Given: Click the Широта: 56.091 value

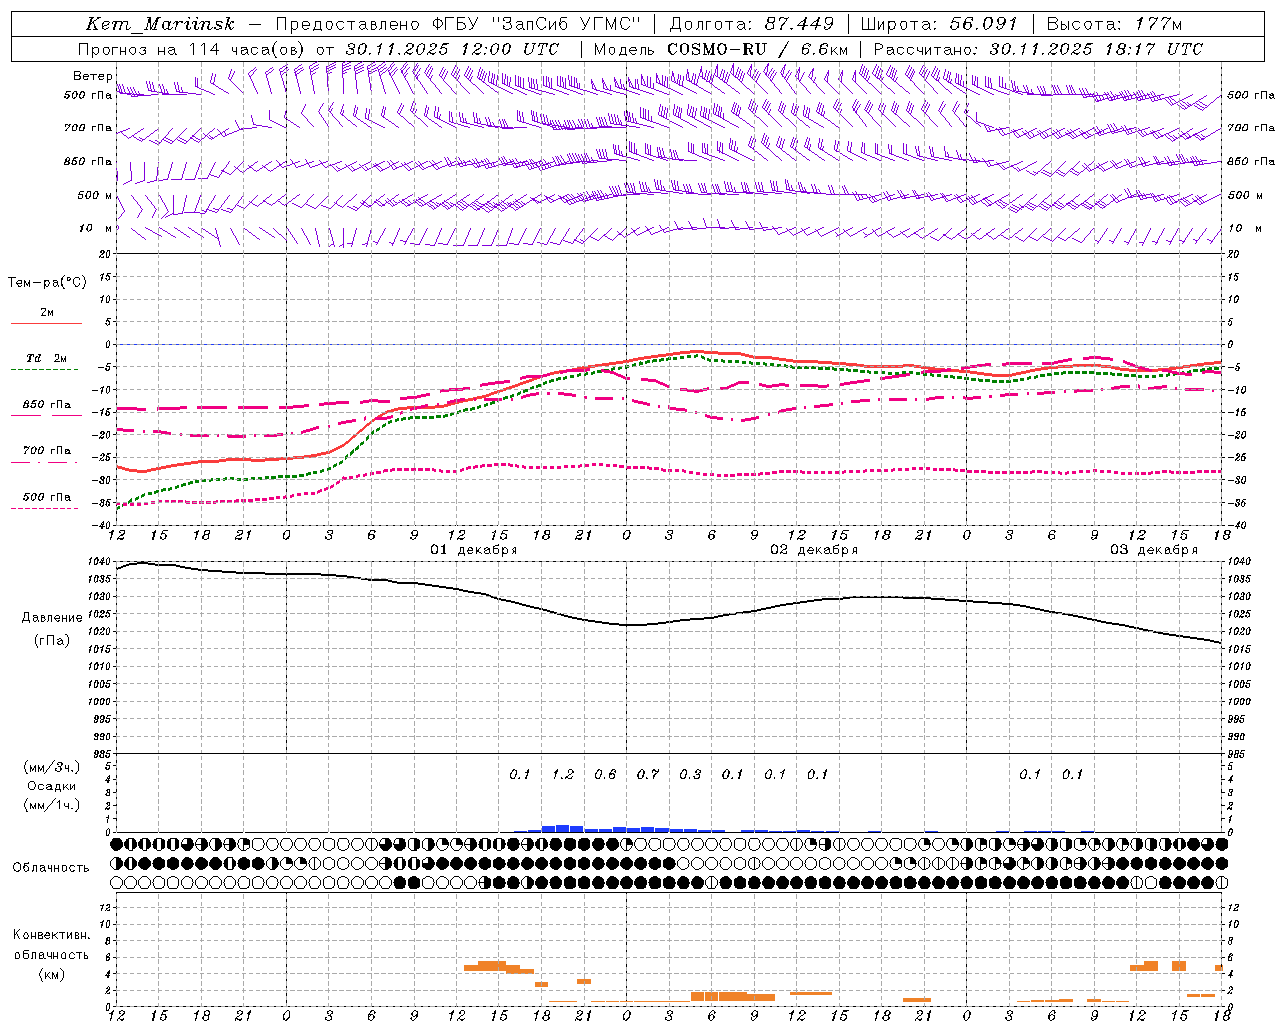Looking at the screenshot, I should click(939, 24).
